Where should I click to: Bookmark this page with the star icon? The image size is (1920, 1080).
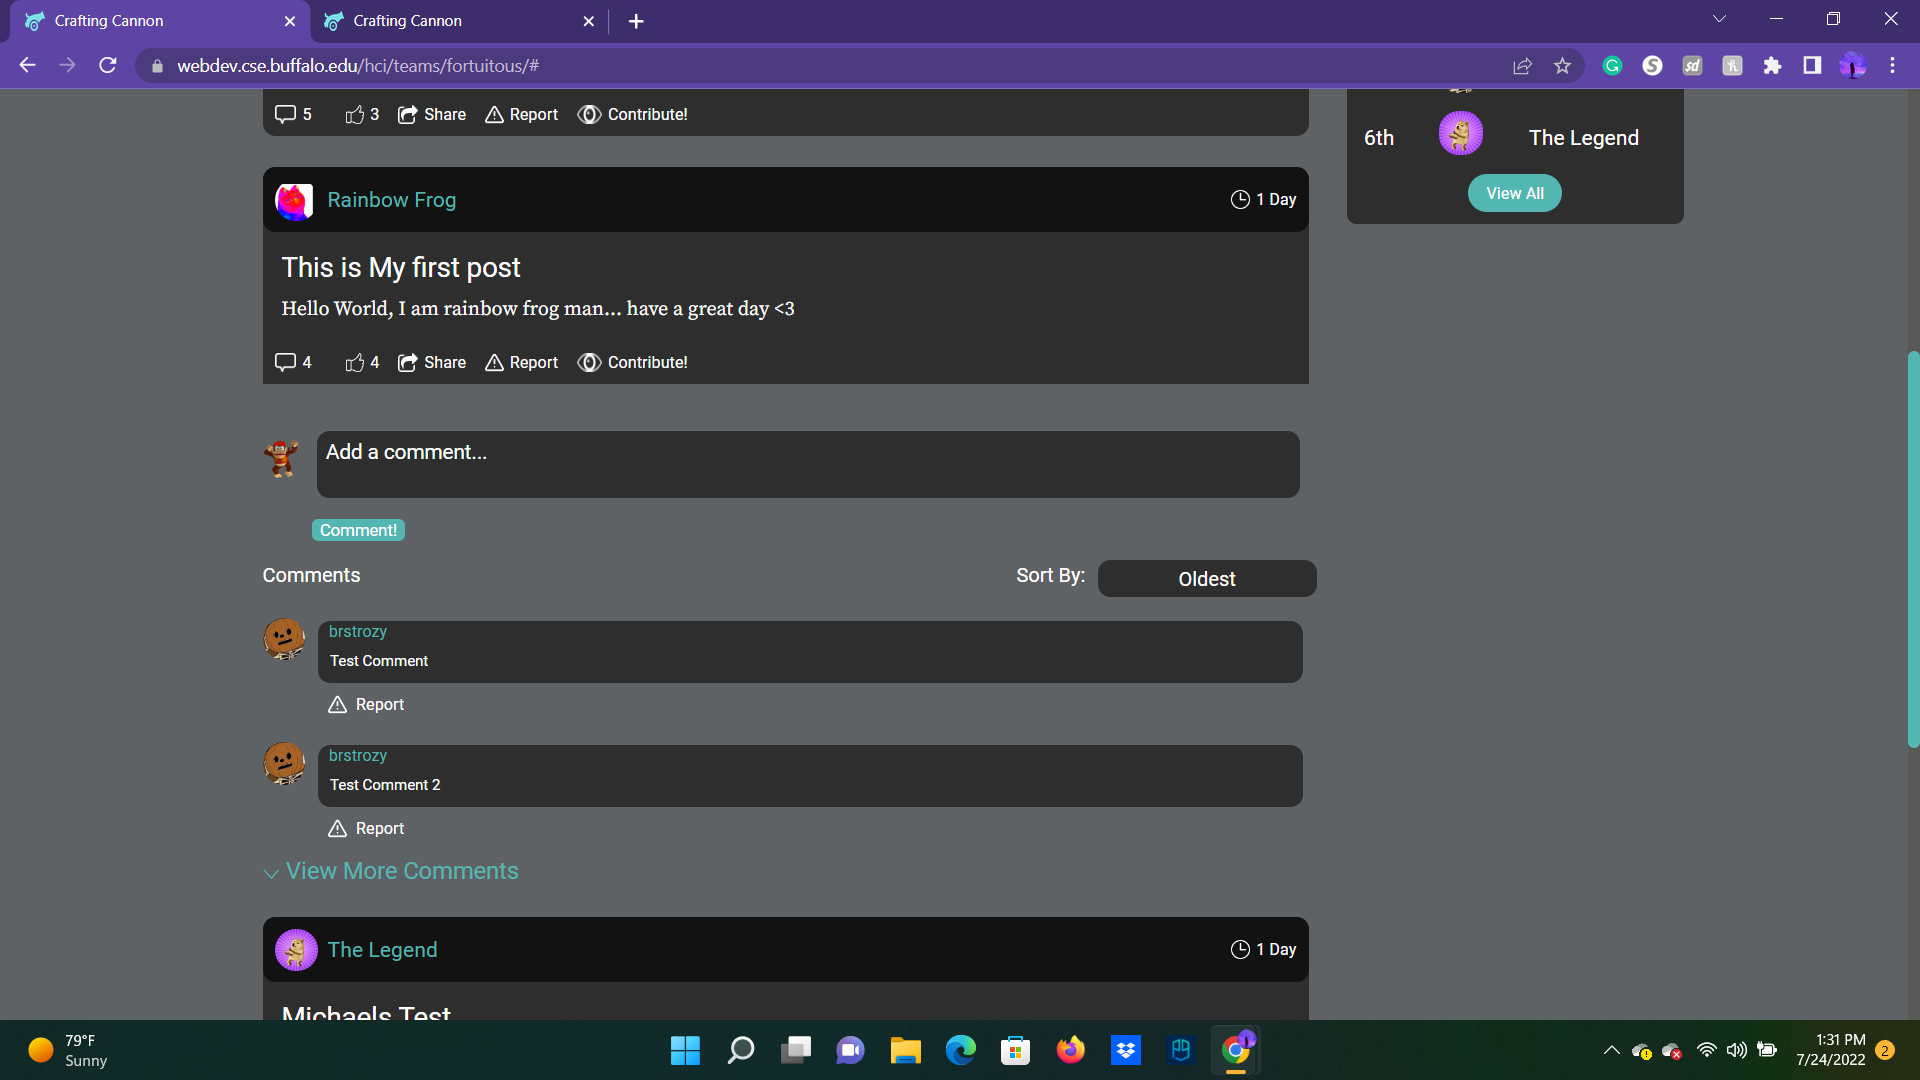pyautogui.click(x=1562, y=66)
